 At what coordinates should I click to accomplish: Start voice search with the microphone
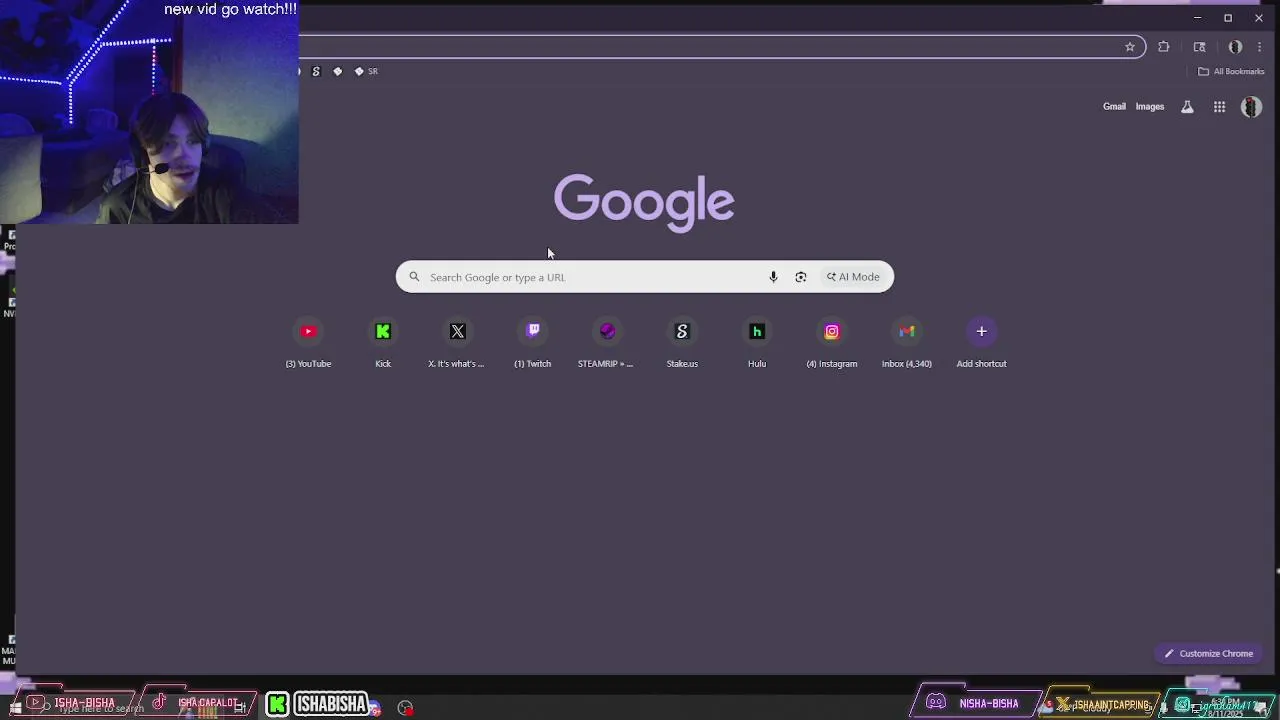(x=773, y=277)
